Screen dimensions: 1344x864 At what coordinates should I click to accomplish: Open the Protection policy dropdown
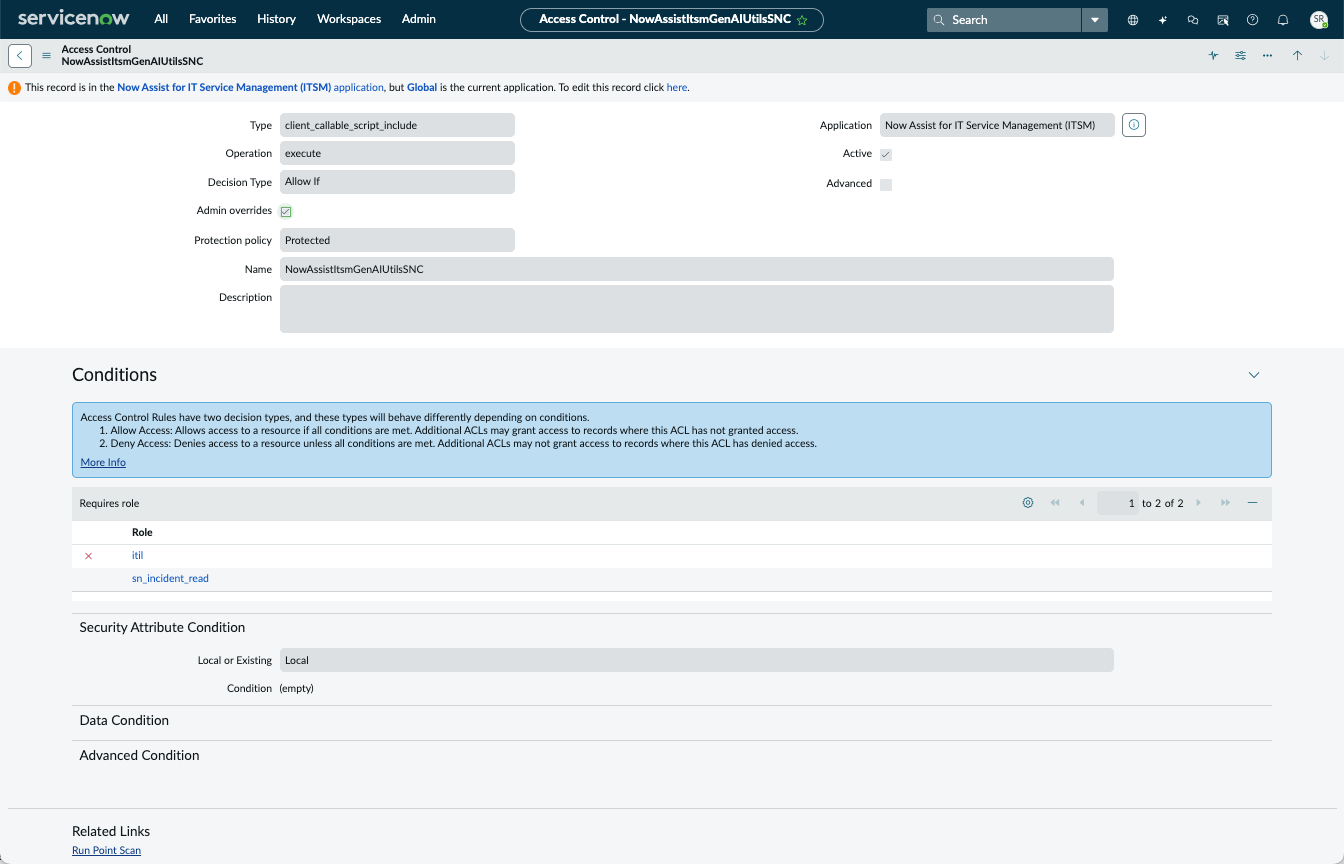397,240
